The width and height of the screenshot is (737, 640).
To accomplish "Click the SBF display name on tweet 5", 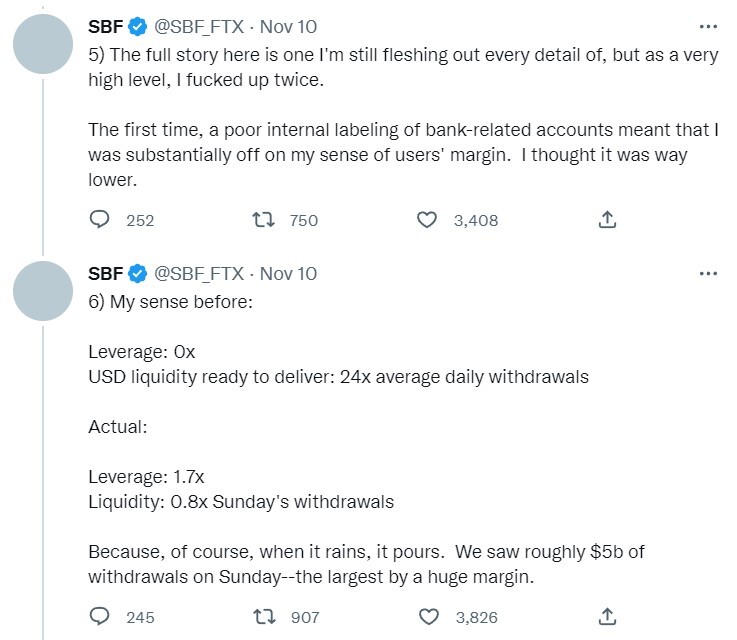I will tap(105, 26).
